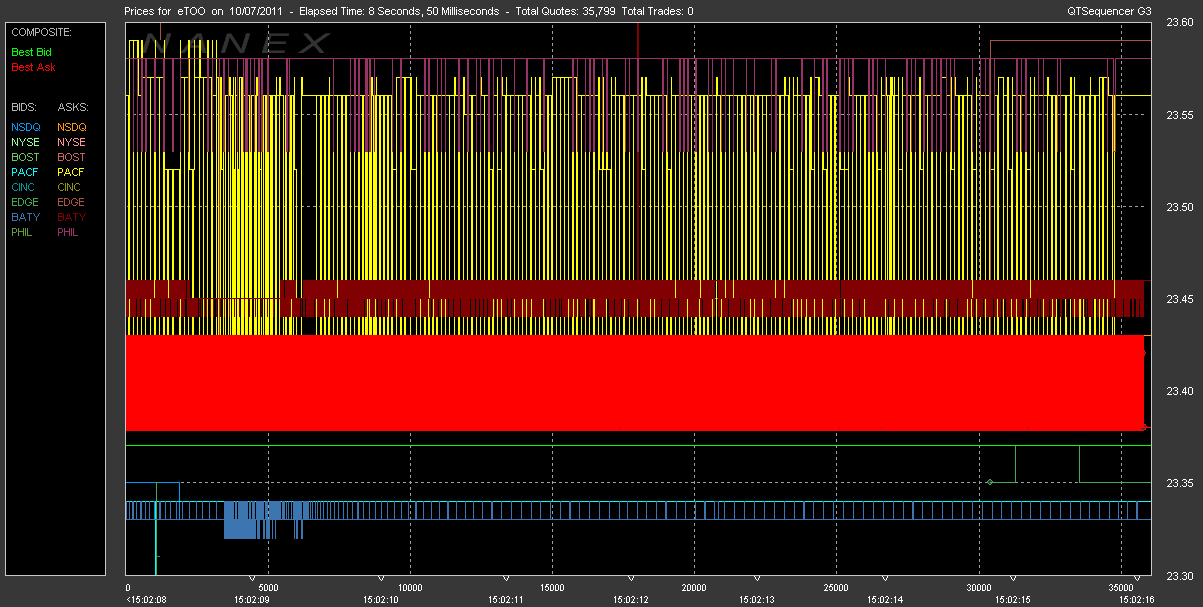Viewport: 1203px width, 607px height.
Task: Click the 23.50 price axis label
Action: [x=1180, y=207]
